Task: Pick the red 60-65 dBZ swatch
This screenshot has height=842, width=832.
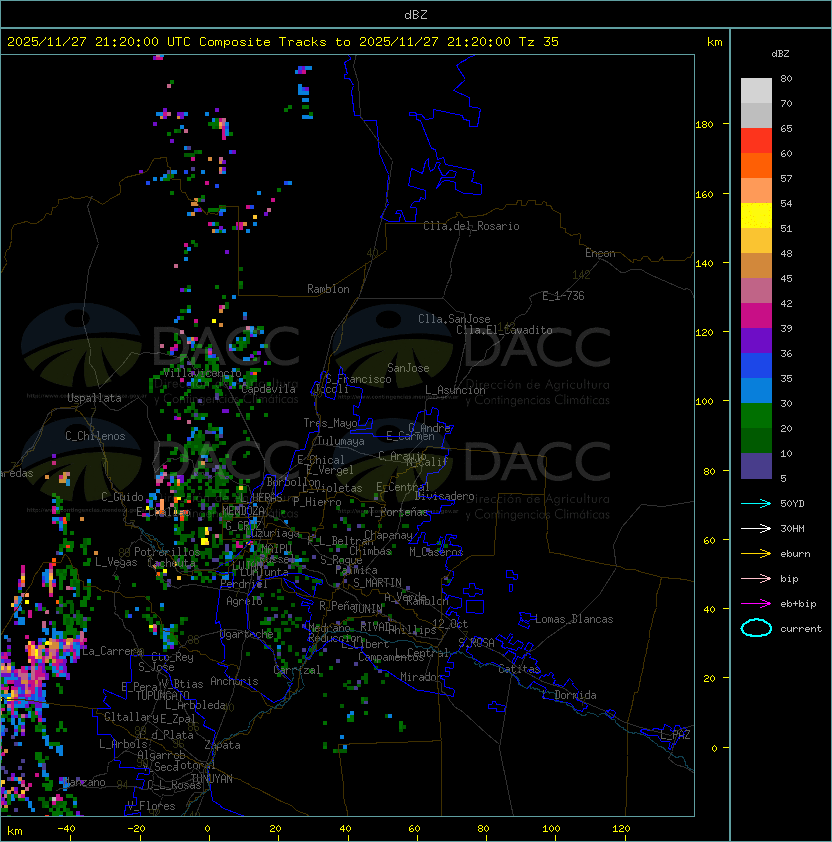Action: tap(756, 141)
